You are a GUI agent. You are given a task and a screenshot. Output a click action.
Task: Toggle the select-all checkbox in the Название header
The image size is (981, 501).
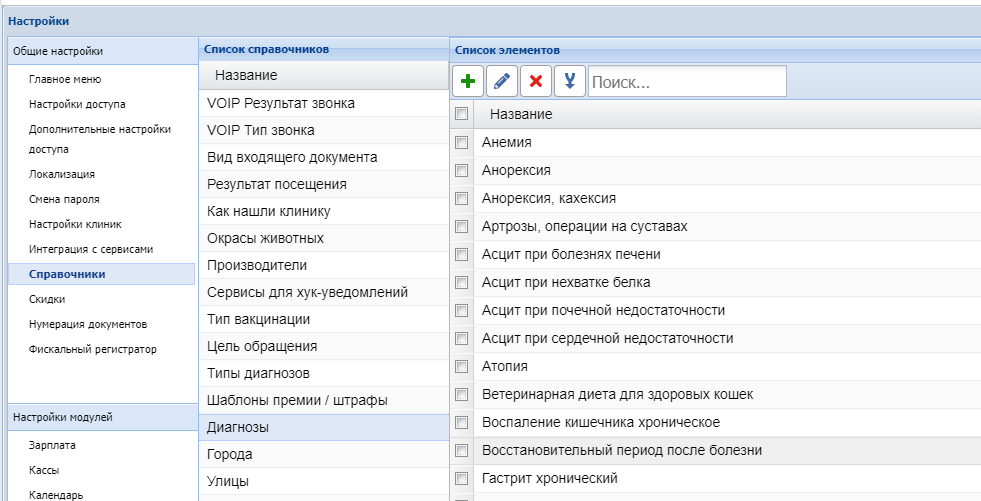click(461, 114)
